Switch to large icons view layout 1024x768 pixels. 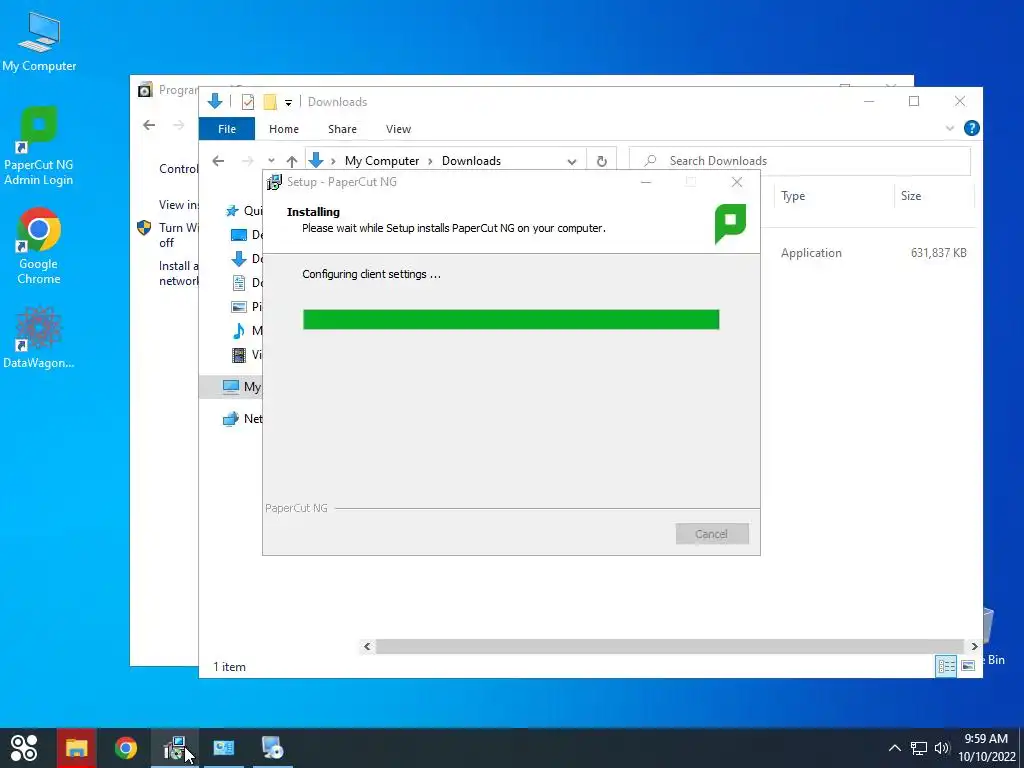(x=968, y=665)
